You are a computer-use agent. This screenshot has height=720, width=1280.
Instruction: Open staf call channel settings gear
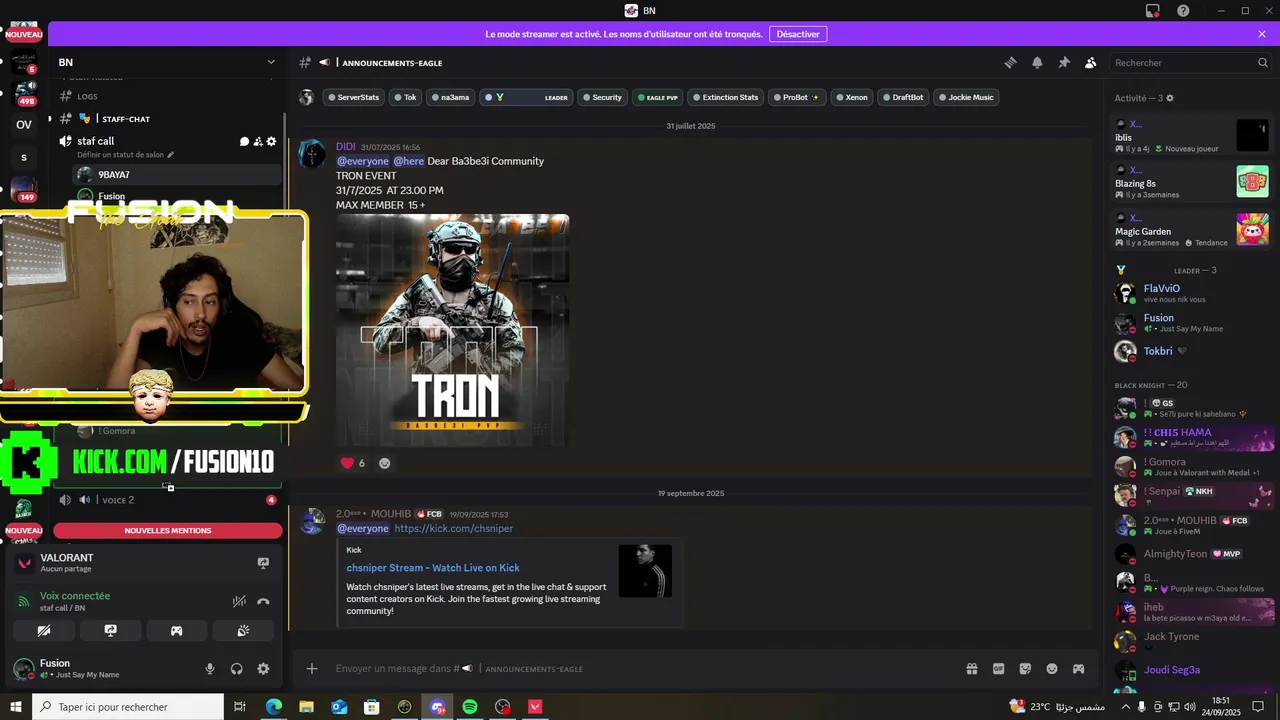(x=271, y=142)
